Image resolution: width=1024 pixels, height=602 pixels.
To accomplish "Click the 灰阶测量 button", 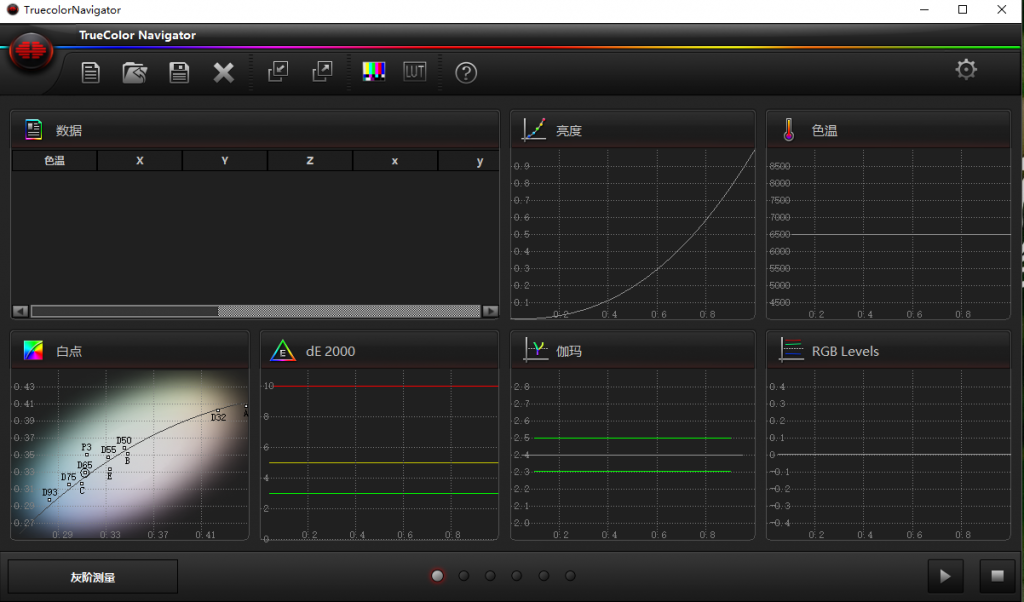I will pos(93,577).
